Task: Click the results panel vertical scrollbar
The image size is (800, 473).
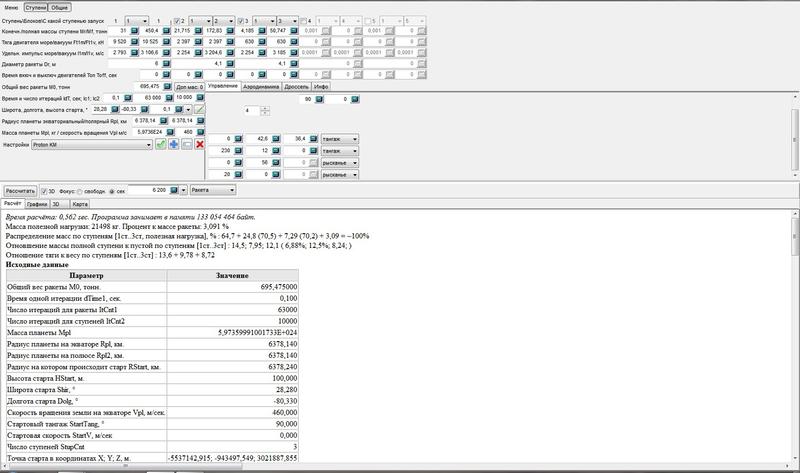Action: [795, 337]
